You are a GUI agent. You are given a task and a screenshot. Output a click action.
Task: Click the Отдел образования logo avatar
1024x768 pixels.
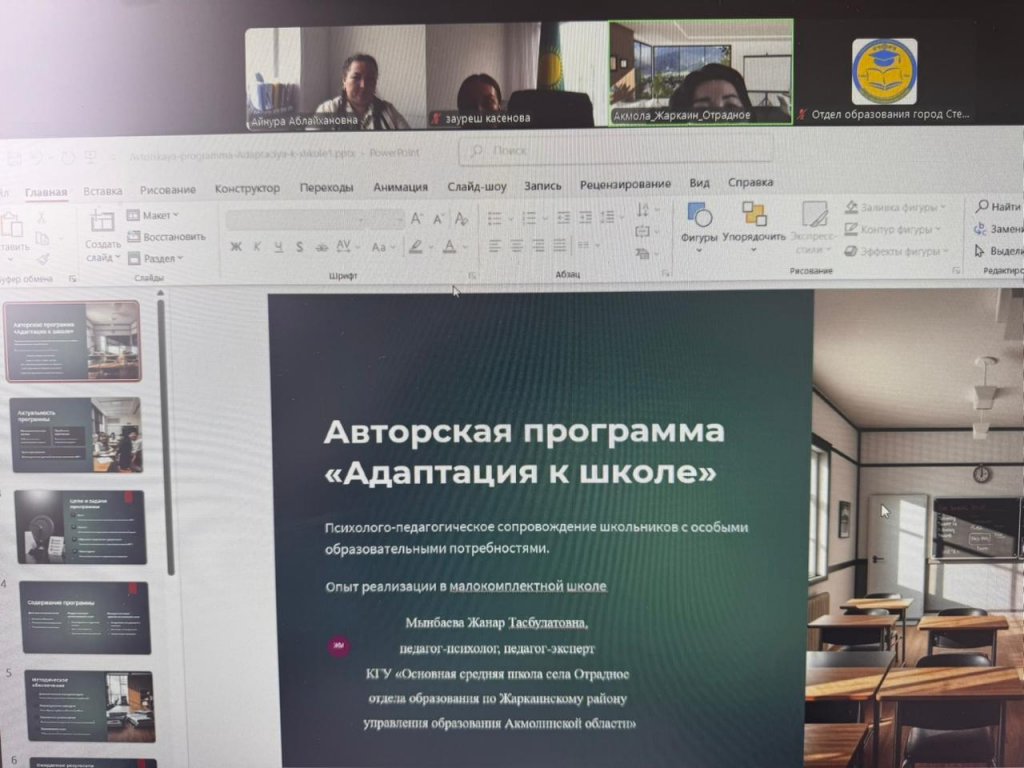(884, 71)
